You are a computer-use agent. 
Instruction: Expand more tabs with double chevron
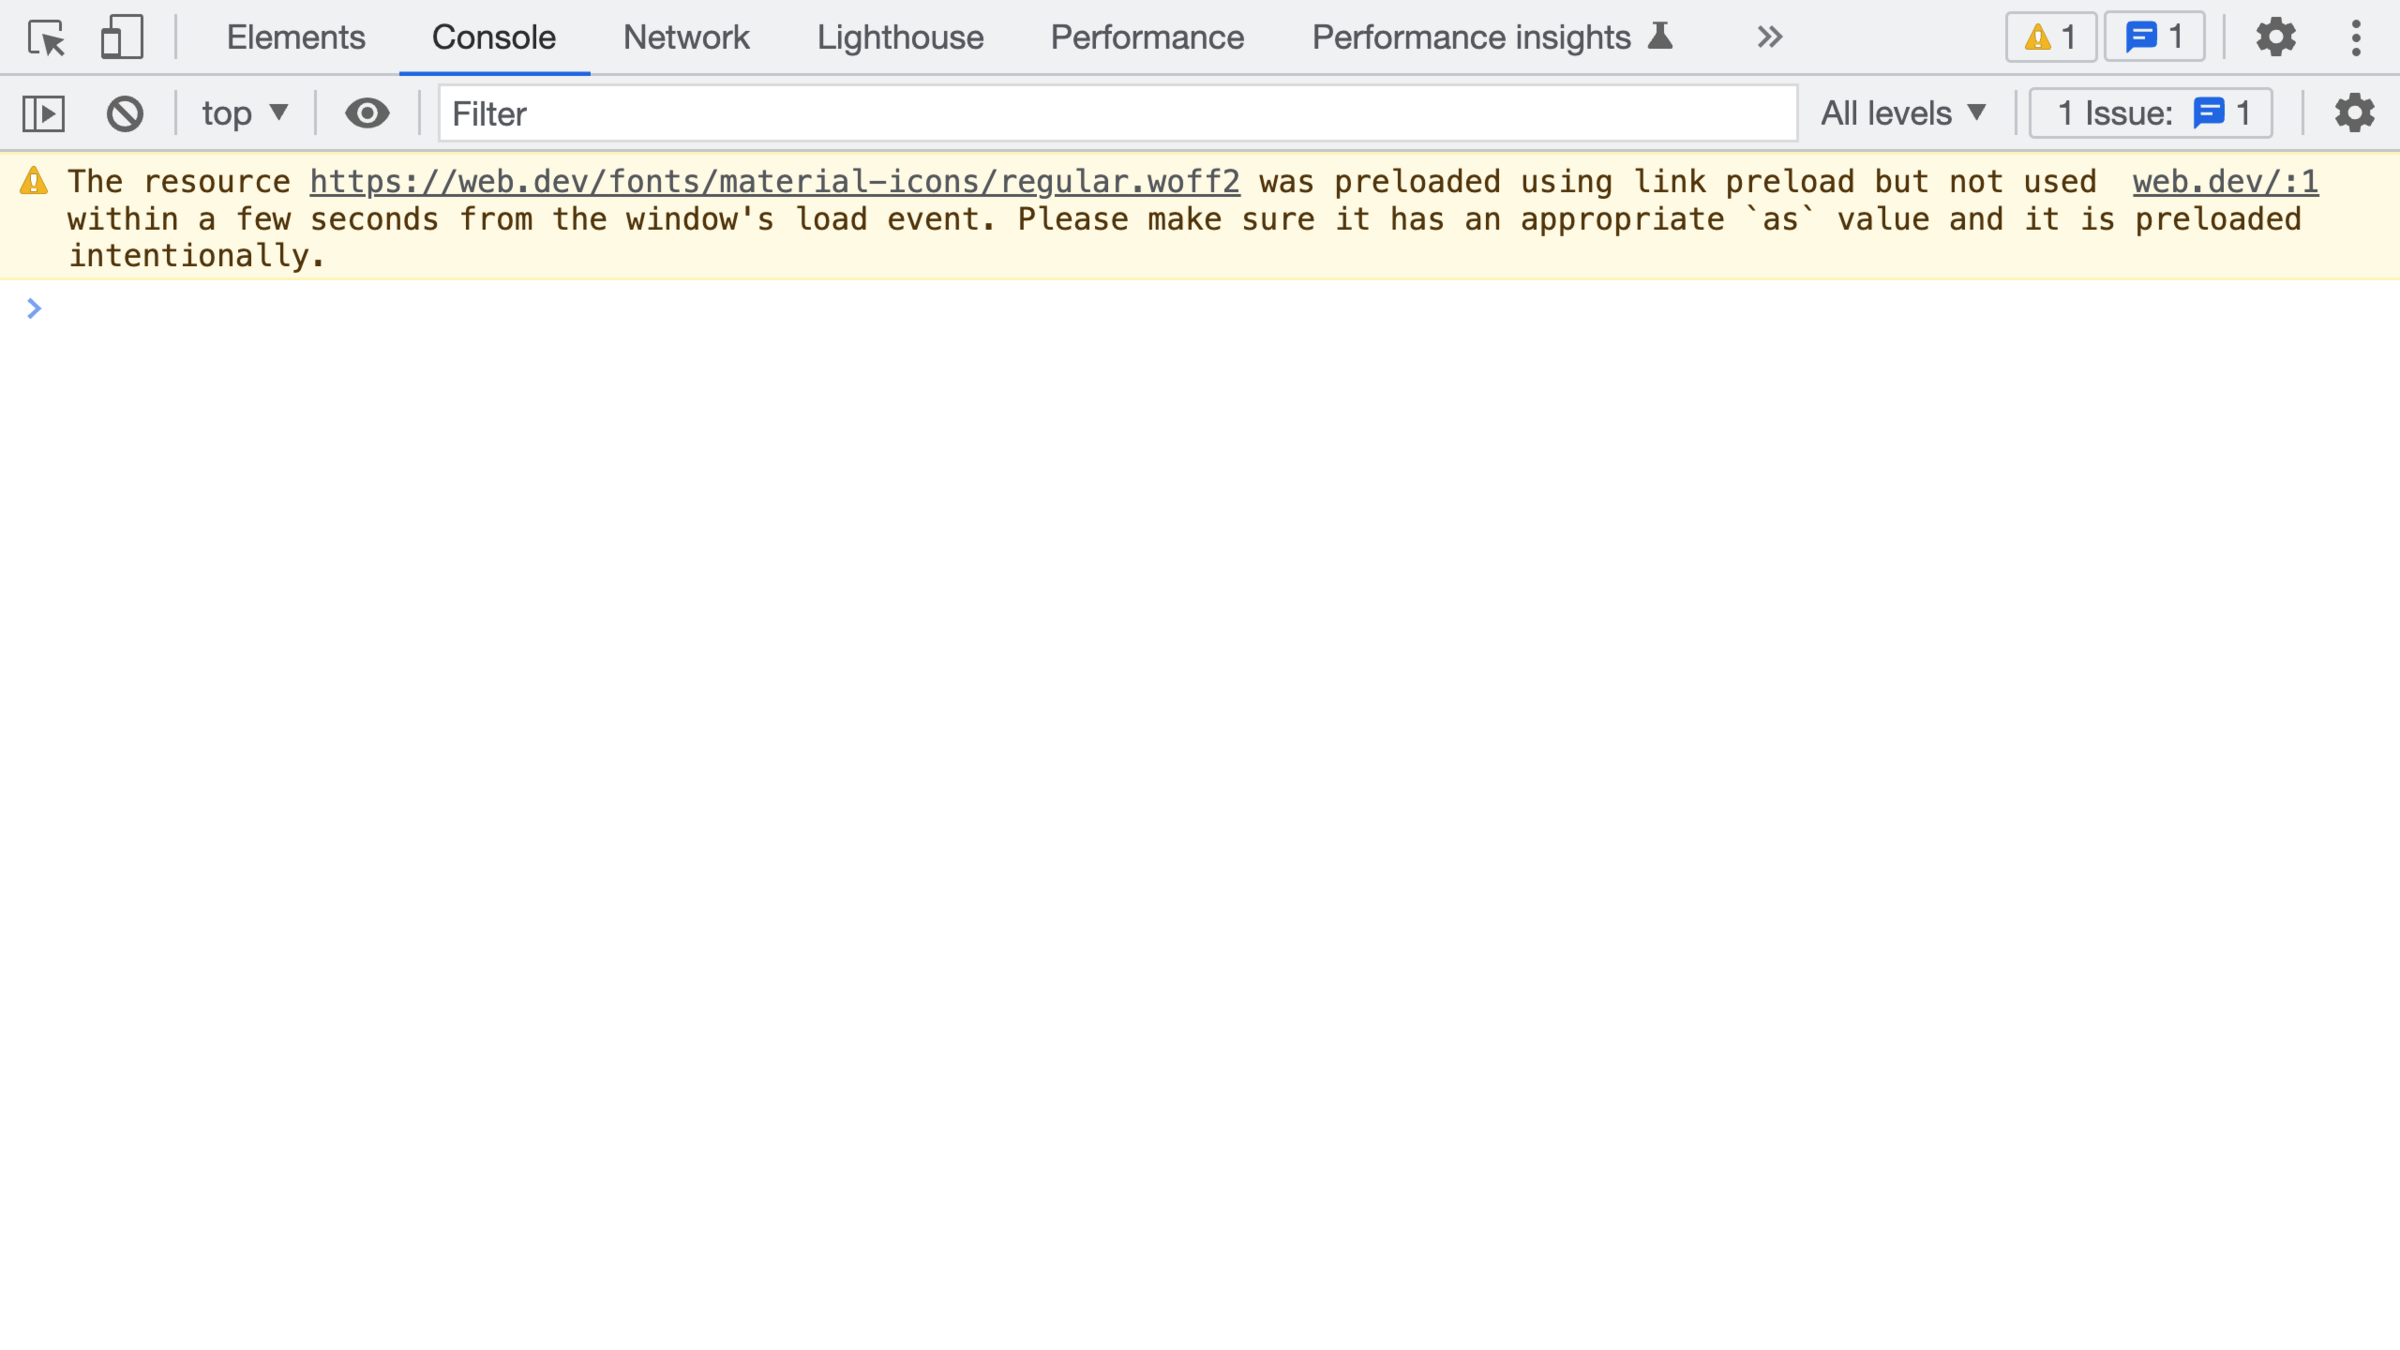[1769, 38]
